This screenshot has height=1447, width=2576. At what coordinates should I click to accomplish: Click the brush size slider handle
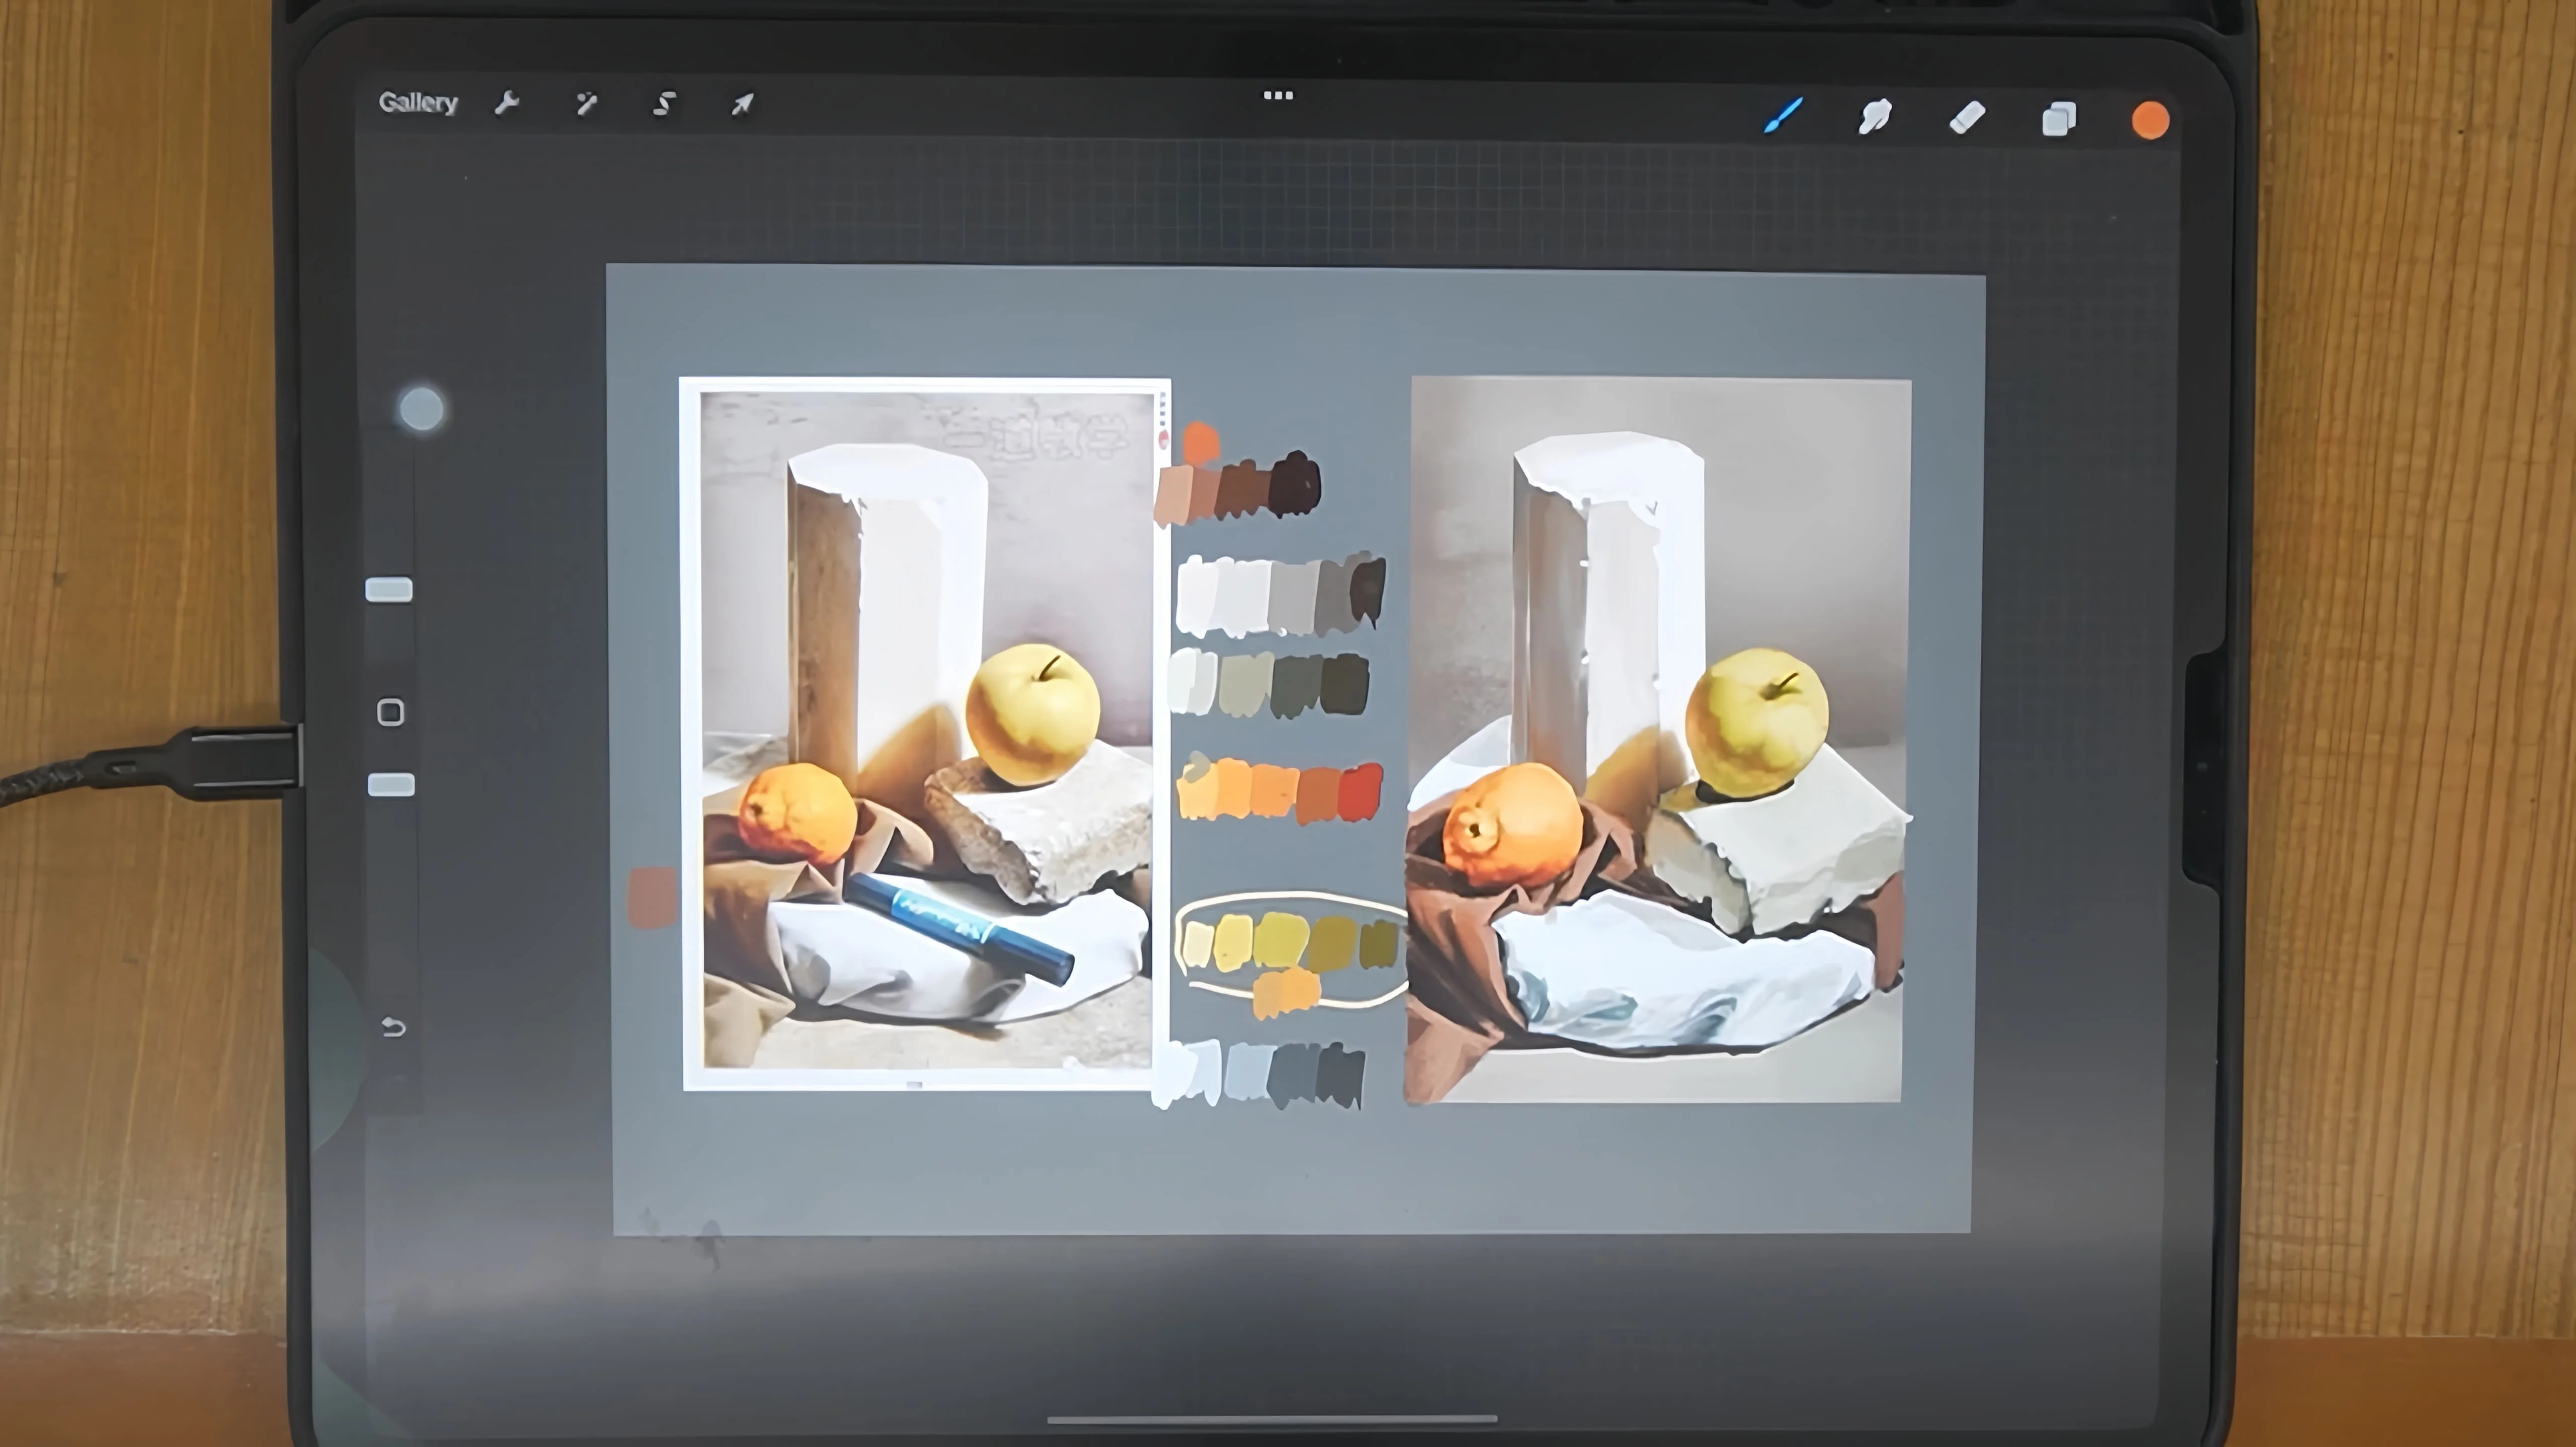pyautogui.click(x=389, y=590)
